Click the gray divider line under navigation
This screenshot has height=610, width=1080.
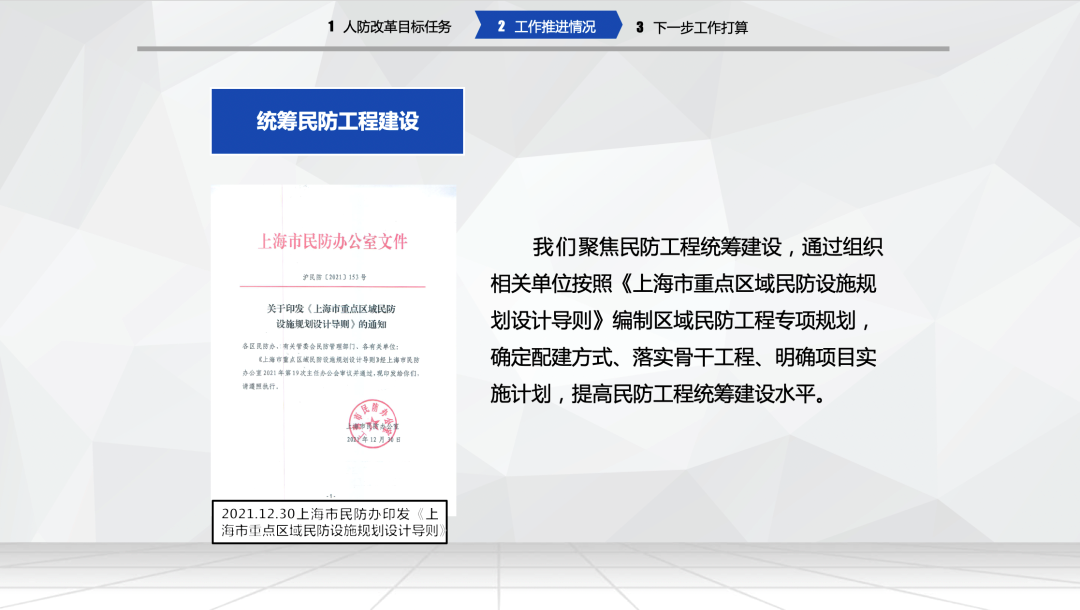pyautogui.click(x=543, y=49)
